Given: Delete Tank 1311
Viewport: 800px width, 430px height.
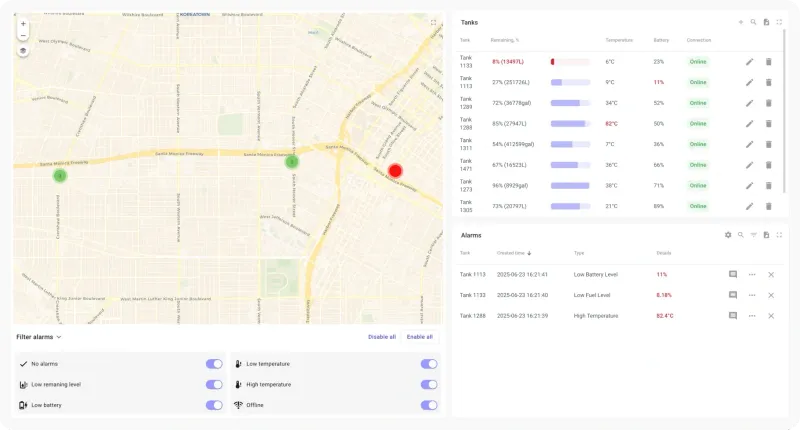Looking at the screenshot, I should pyautogui.click(x=768, y=144).
